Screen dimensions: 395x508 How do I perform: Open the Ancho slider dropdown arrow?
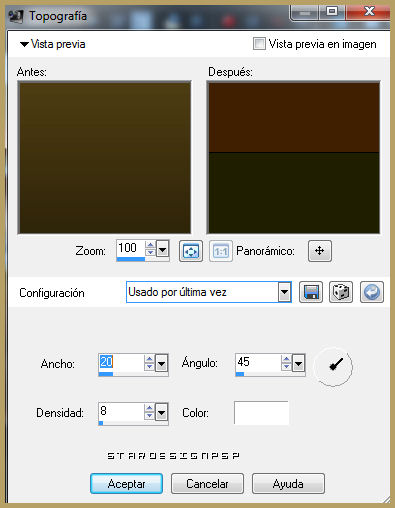point(161,364)
